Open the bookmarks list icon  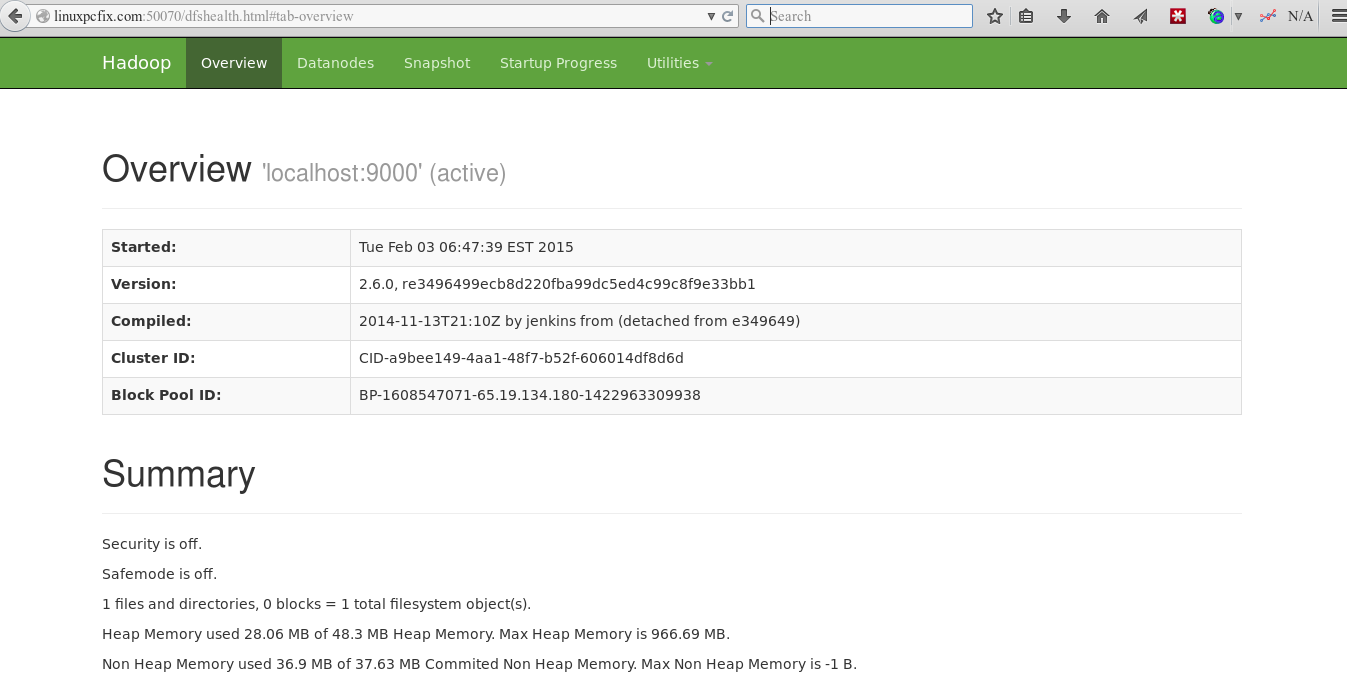pos(1026,16)
